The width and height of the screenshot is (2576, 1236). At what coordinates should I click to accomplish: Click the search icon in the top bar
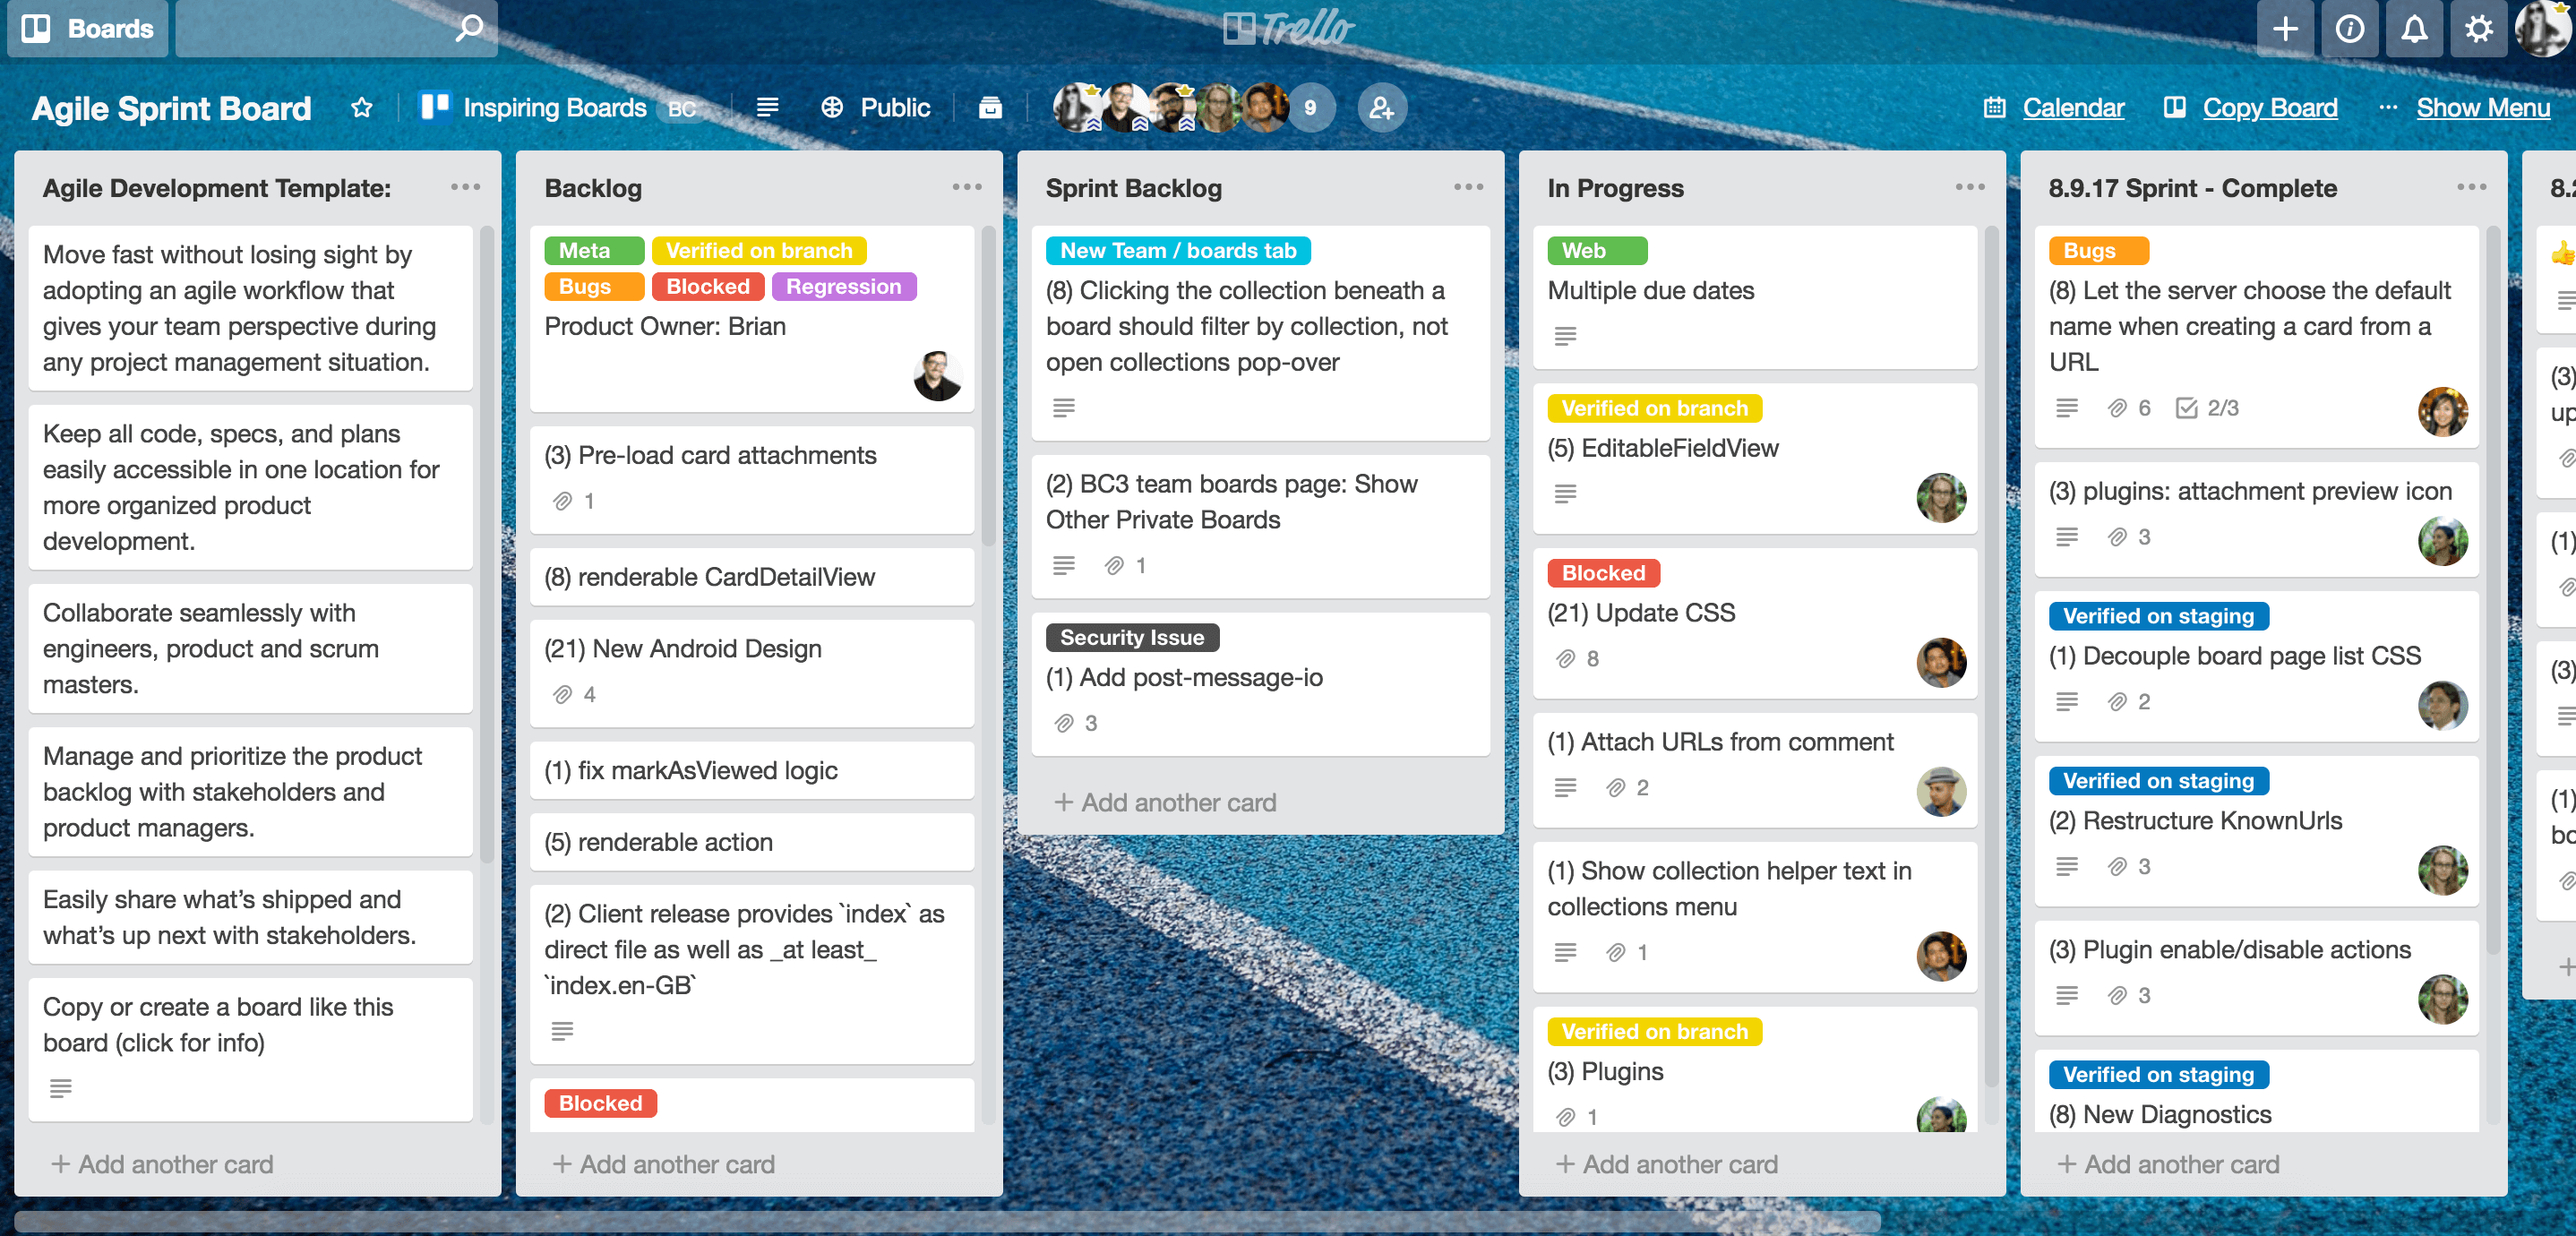click(x=467, y=26)
